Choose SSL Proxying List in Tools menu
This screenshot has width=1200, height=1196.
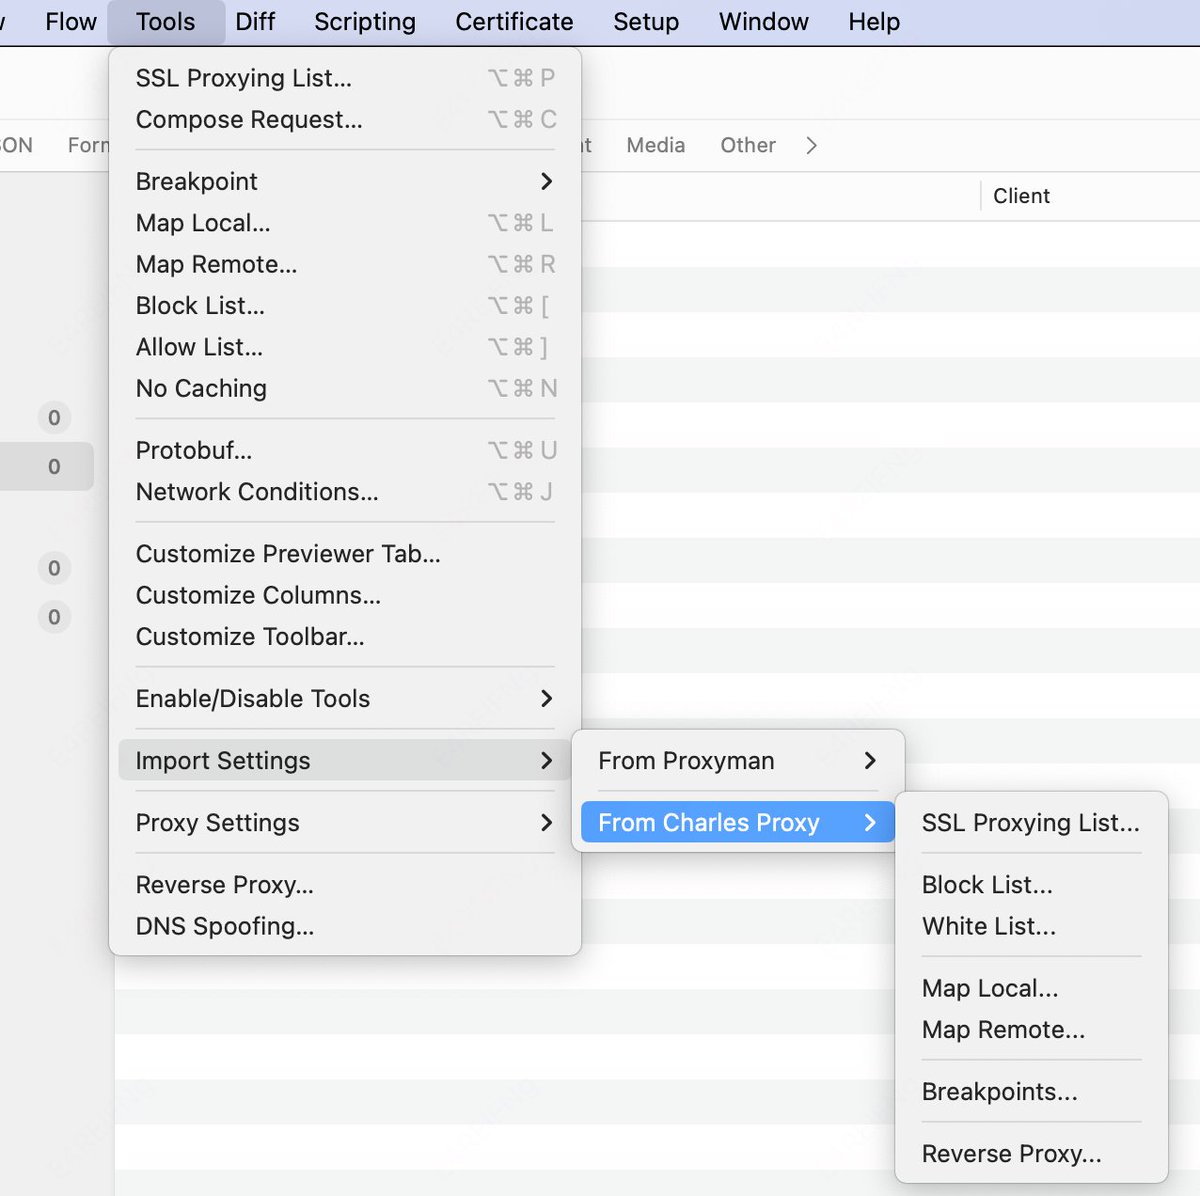345,78
